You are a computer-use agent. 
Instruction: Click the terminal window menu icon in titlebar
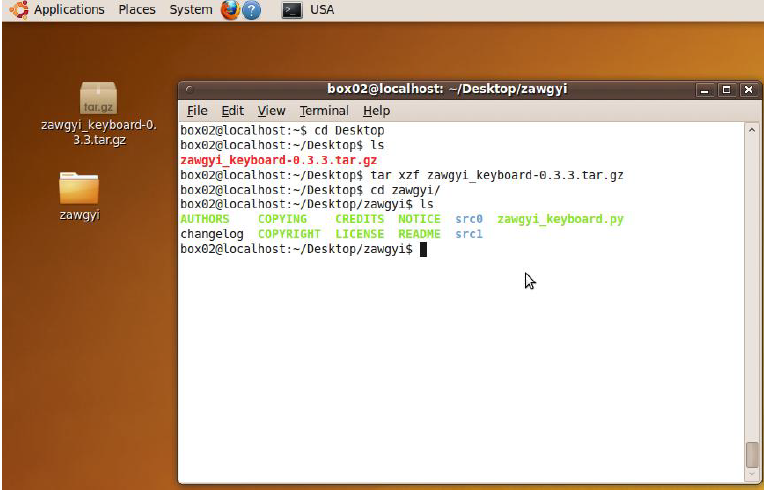coord(190,89)
